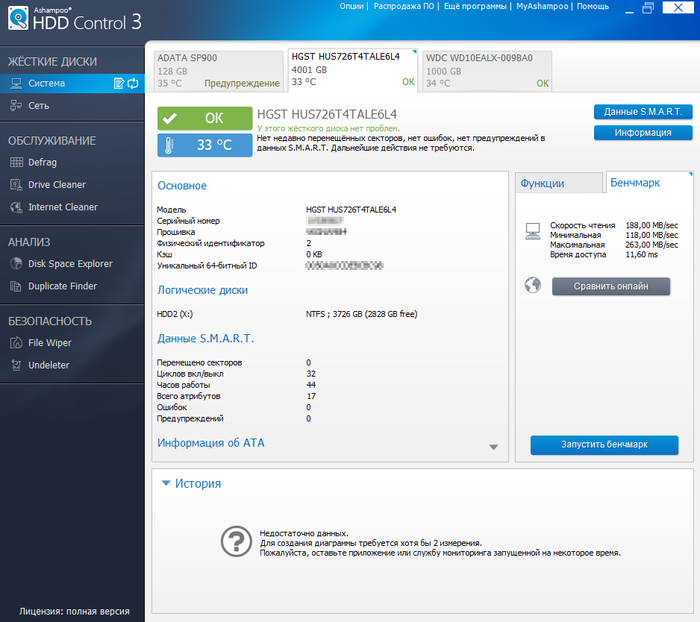Open Disk Space Explorer

click(72, 263)
